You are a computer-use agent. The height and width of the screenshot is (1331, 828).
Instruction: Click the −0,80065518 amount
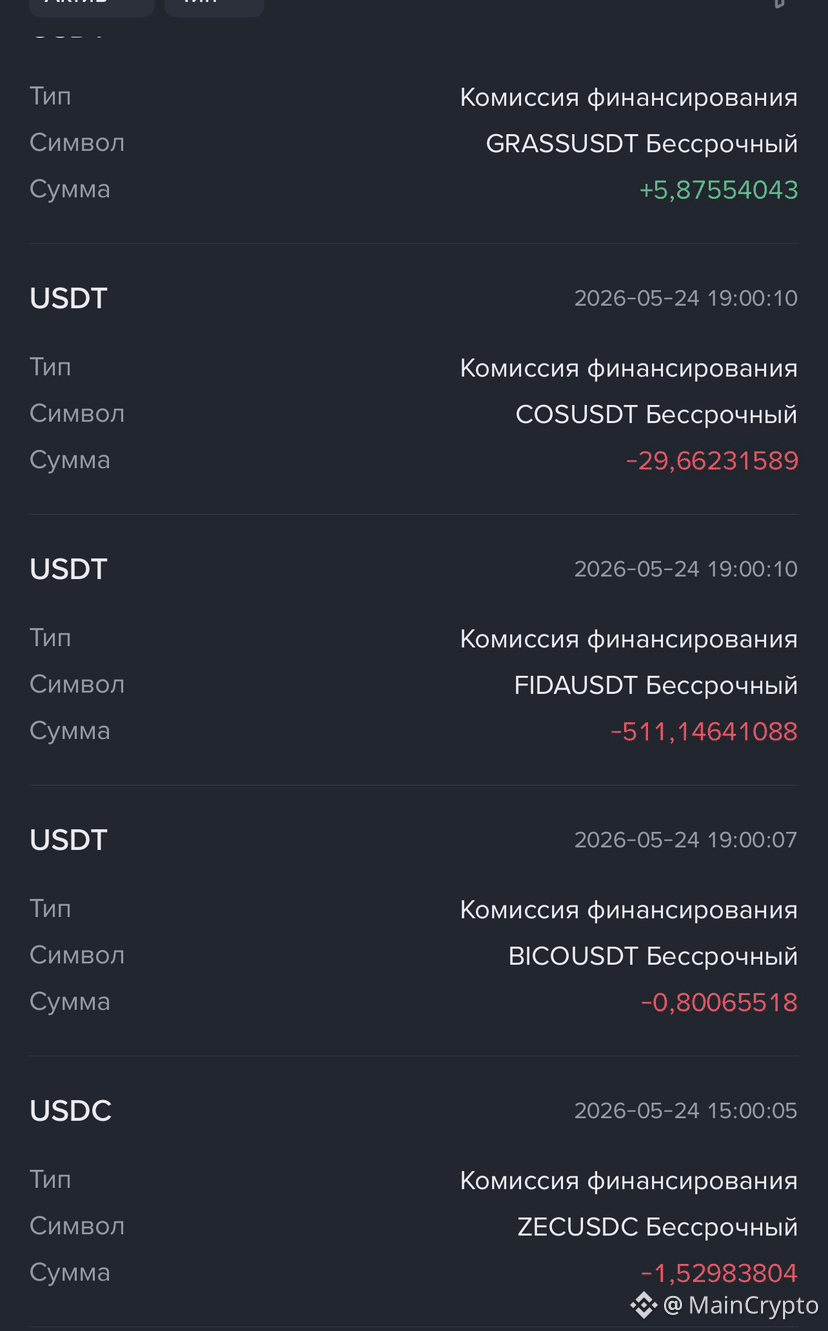click(720, 1002)
